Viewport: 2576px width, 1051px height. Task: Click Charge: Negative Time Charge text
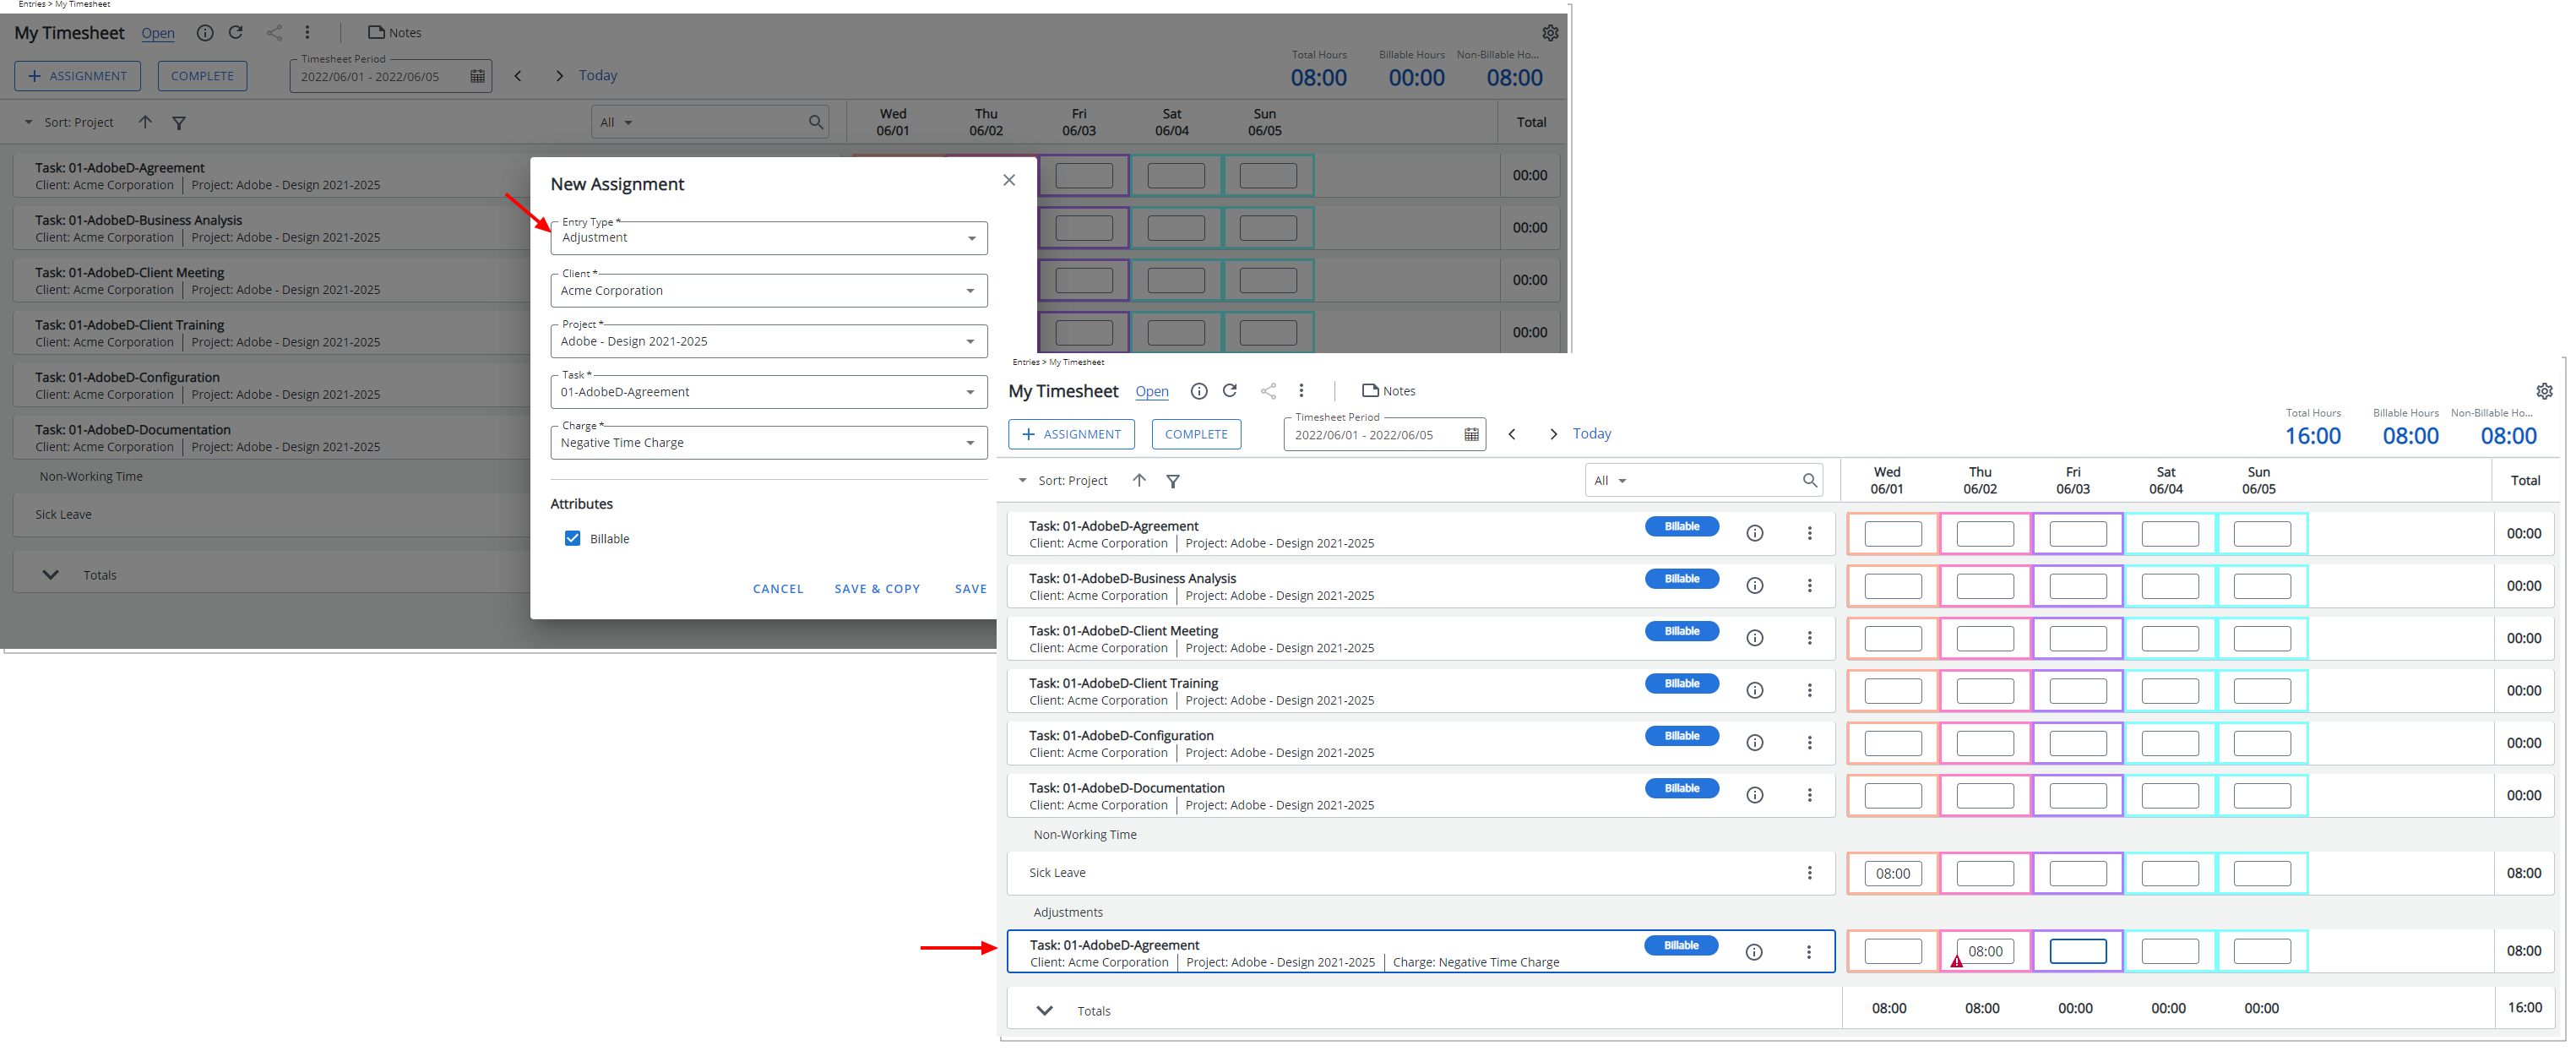tap(1475, 962)
